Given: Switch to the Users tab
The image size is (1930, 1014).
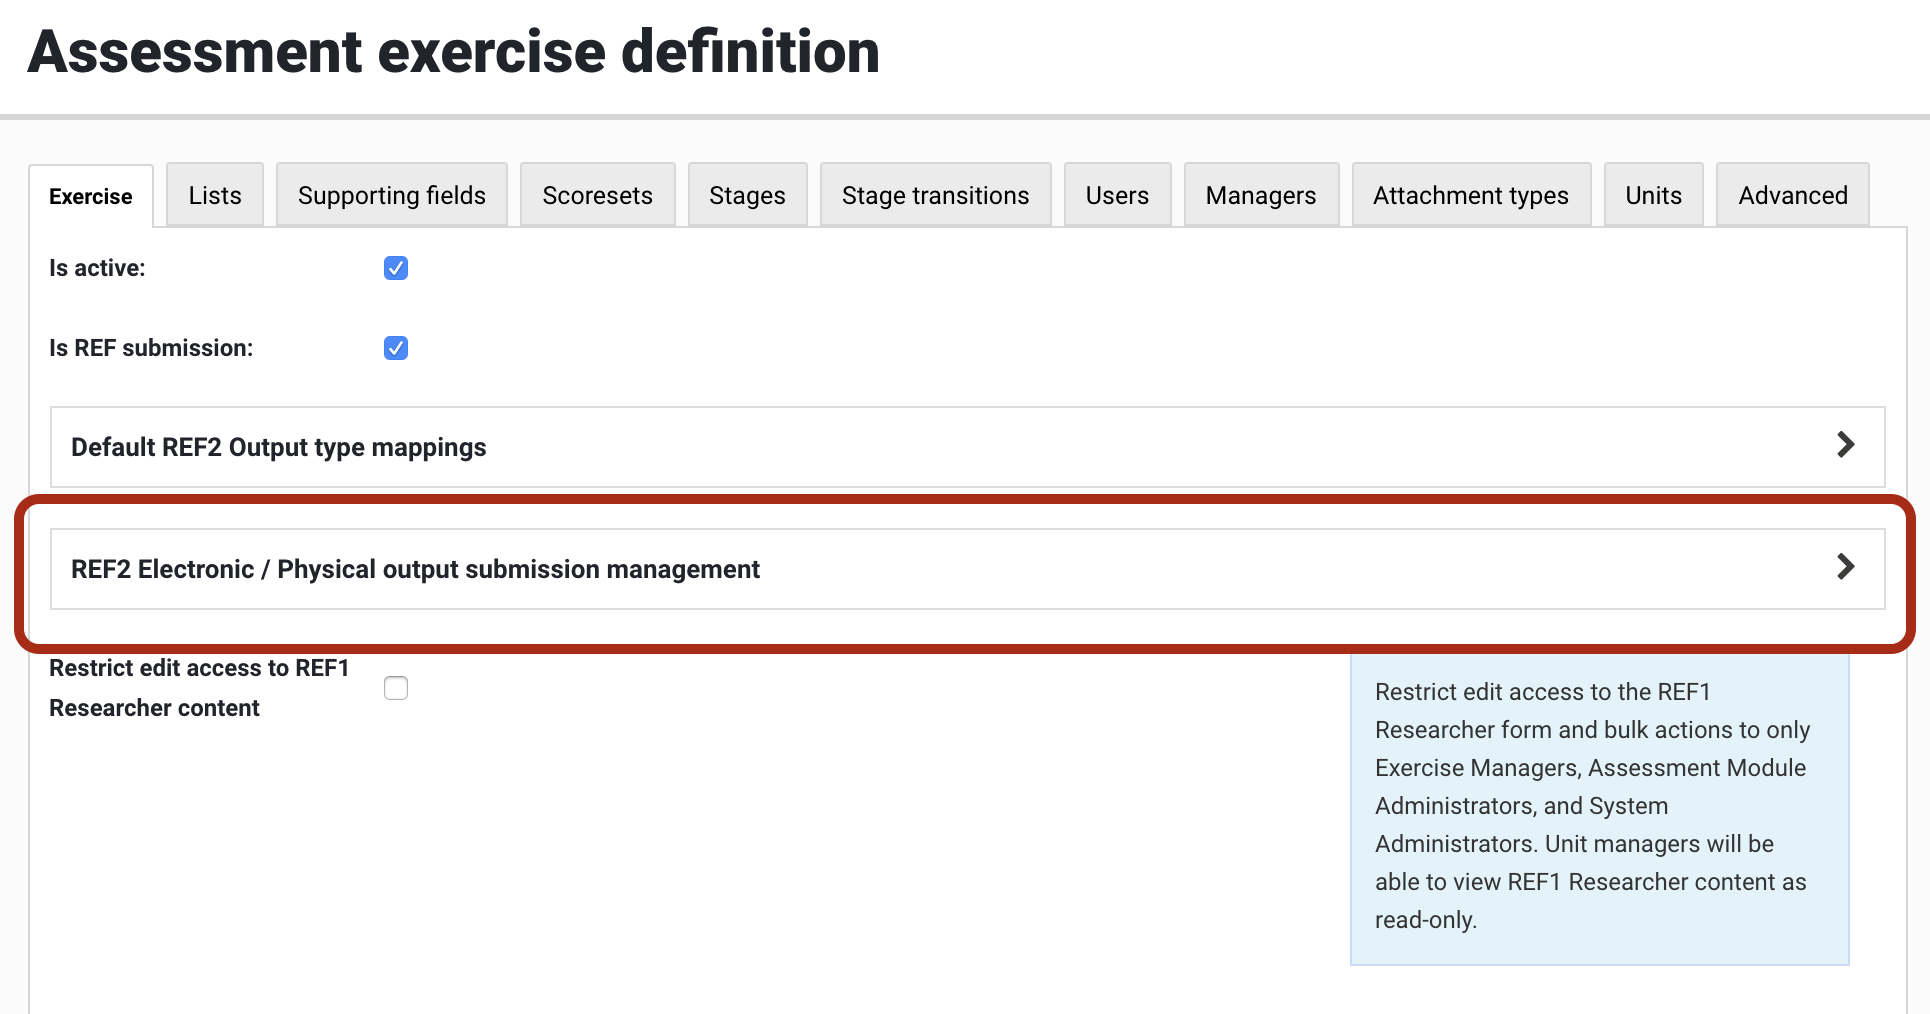Looking at the screenshot, I should (1117, 195).
